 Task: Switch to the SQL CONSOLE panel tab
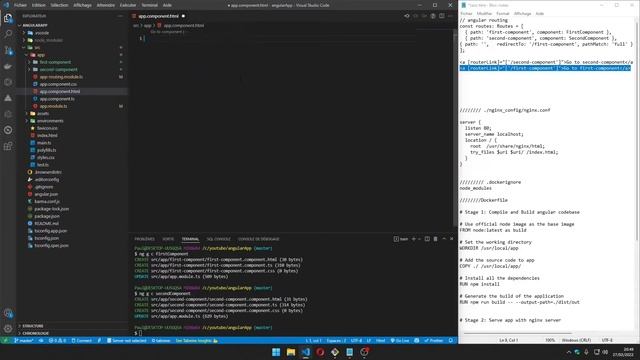(218, 239)
